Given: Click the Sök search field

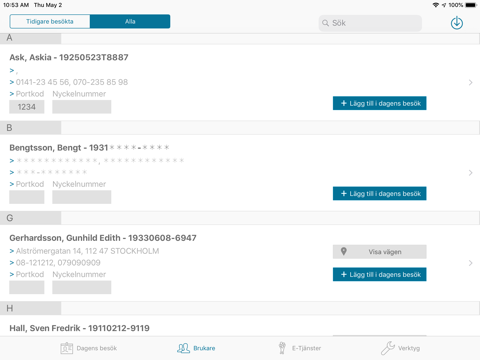Looking at the screenshot, I should 370,23.
